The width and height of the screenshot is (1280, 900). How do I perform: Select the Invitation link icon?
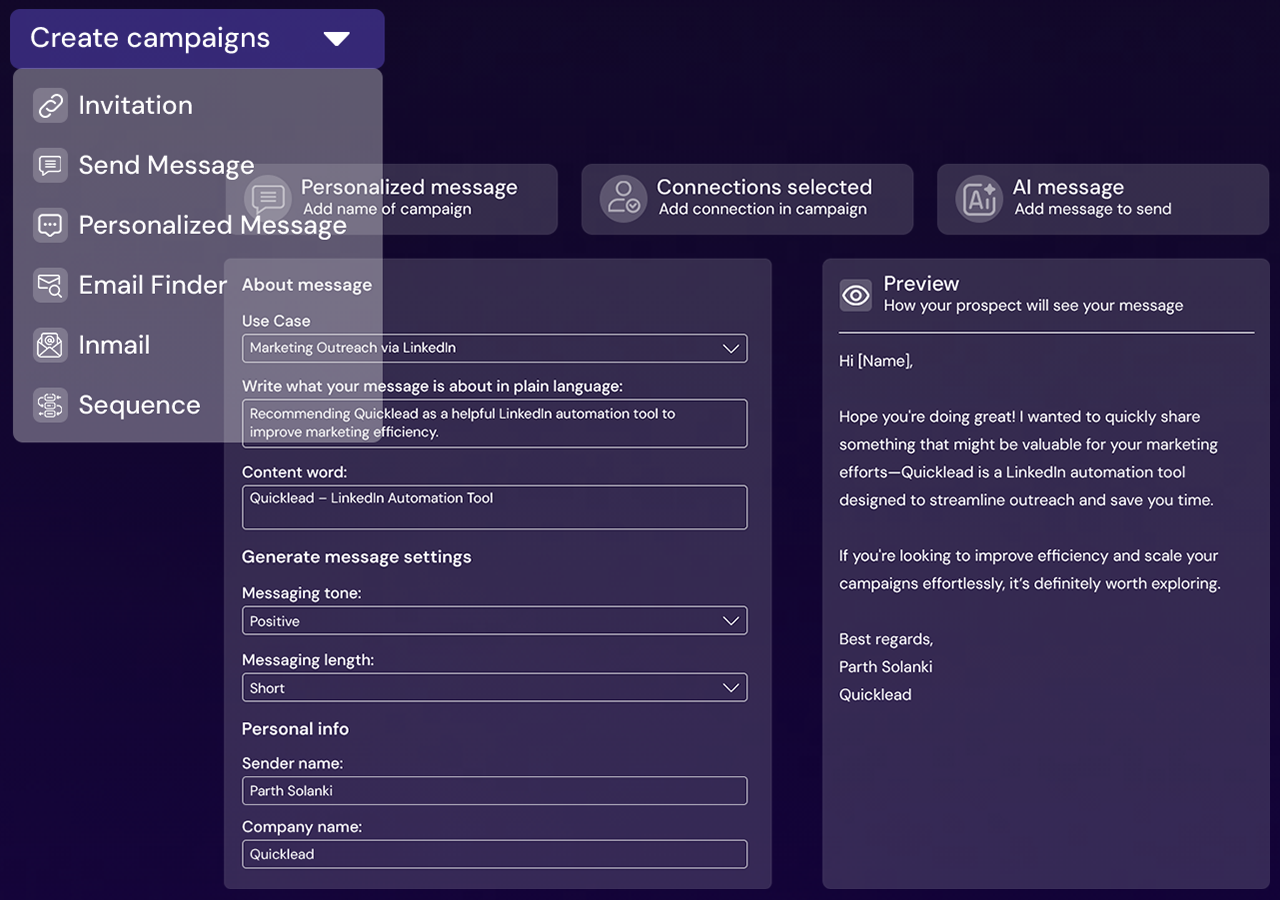(x=50, y=105)
